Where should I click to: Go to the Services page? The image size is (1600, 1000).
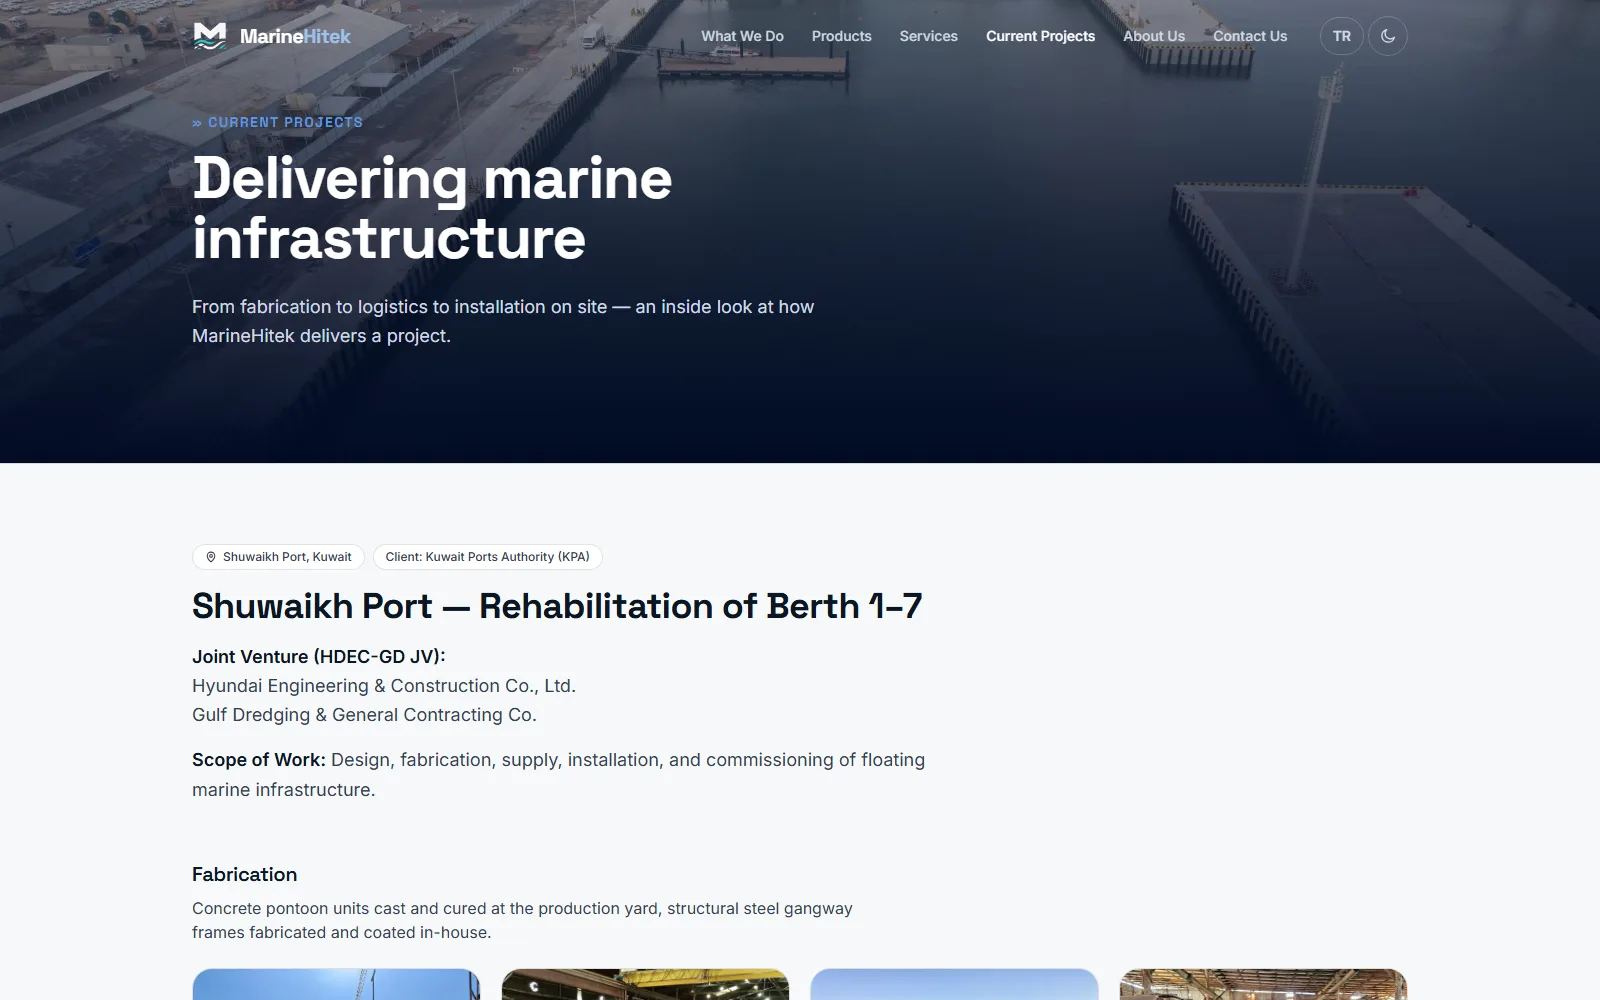(x=929, y=36)
